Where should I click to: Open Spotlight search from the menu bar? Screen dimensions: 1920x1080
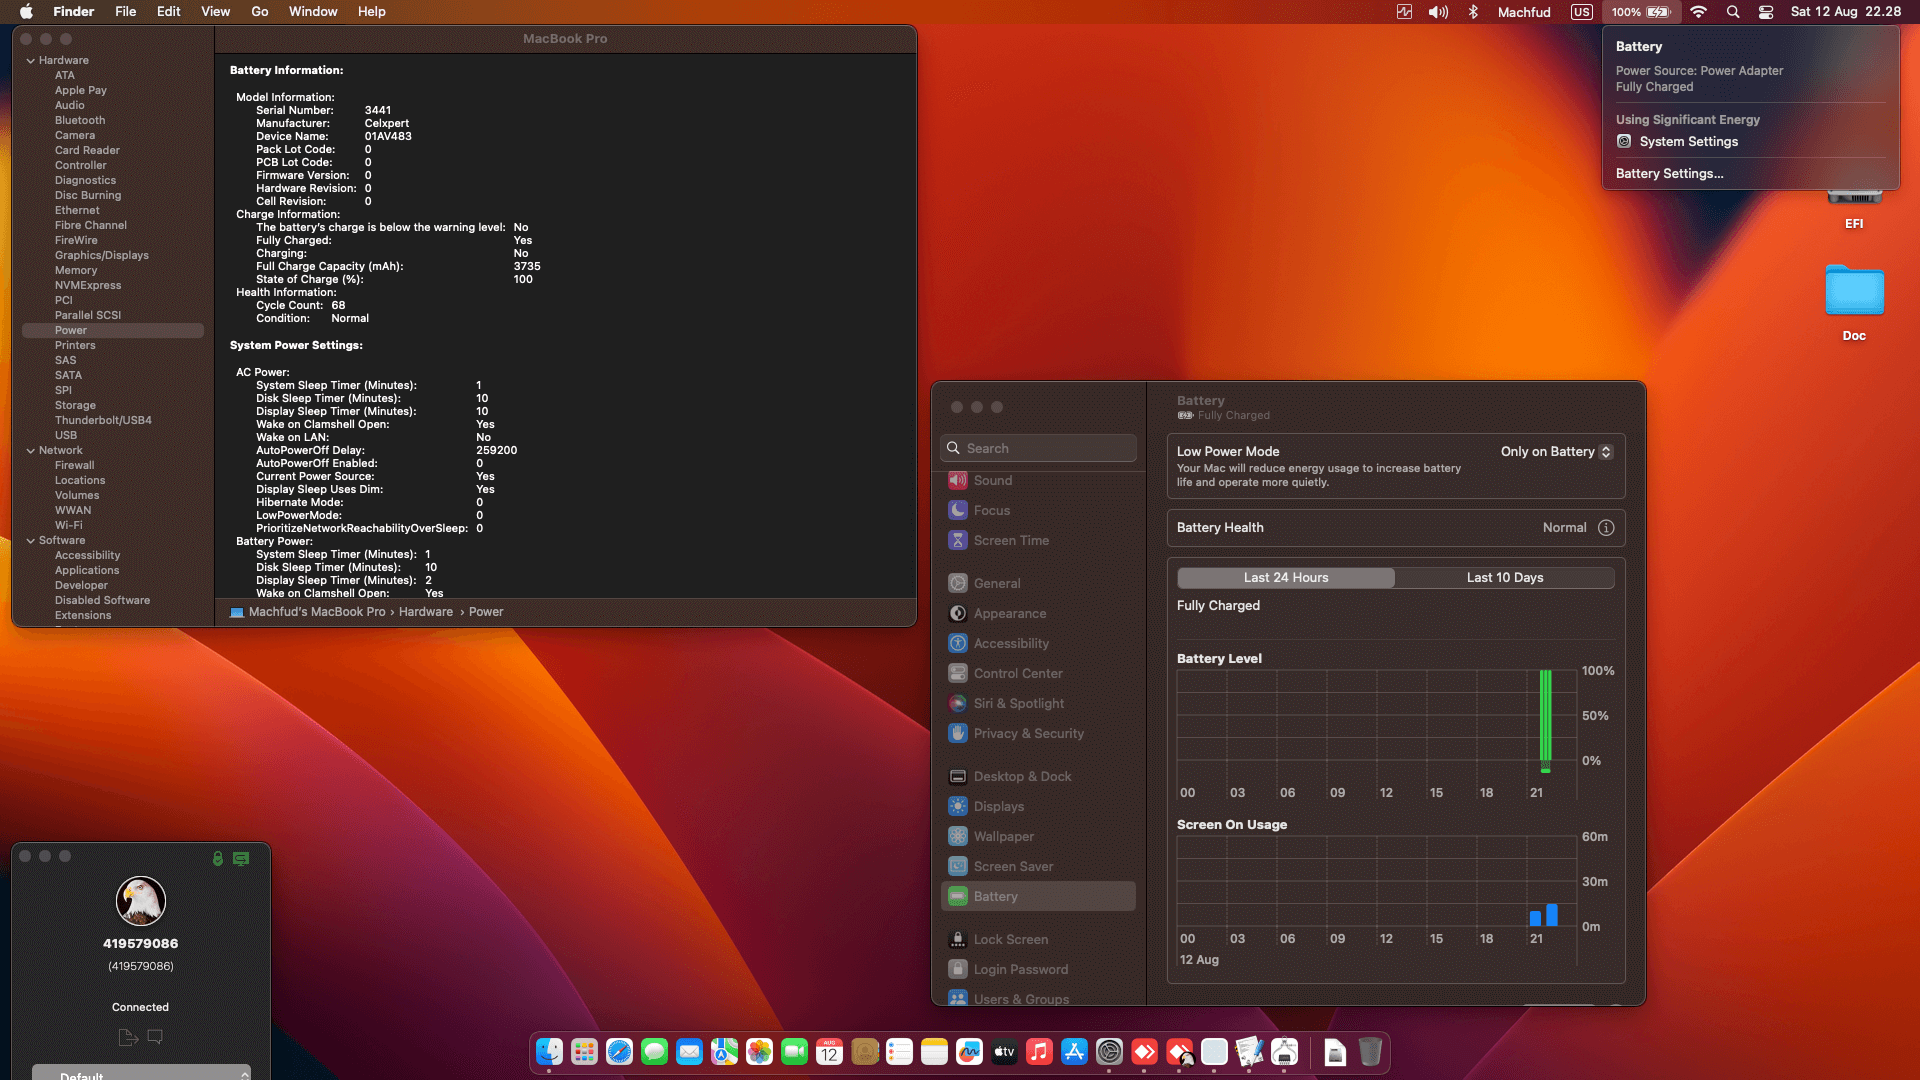[1733, 12]
